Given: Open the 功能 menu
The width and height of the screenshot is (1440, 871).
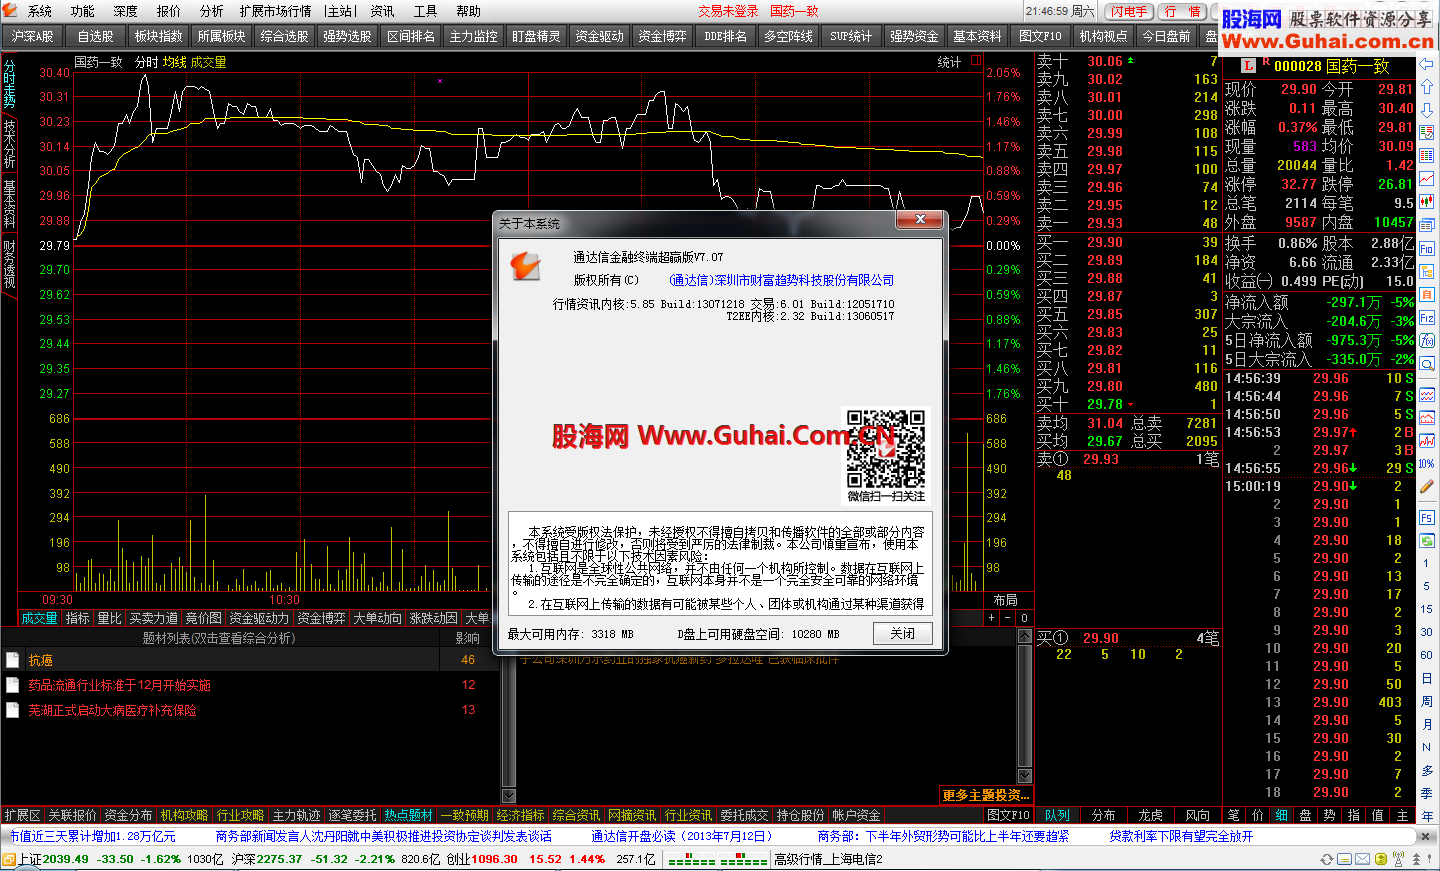Looking at the screenshot, I should pyautogui.click(x=83, y=11).
